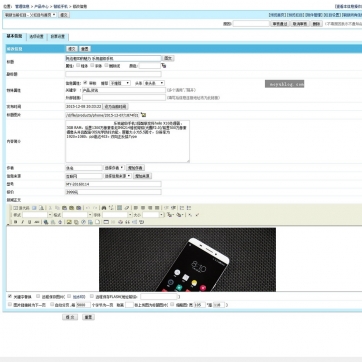Insert bulleted list in editor
The height and width of the screenshot is (362, 362).
coord(189,208)
